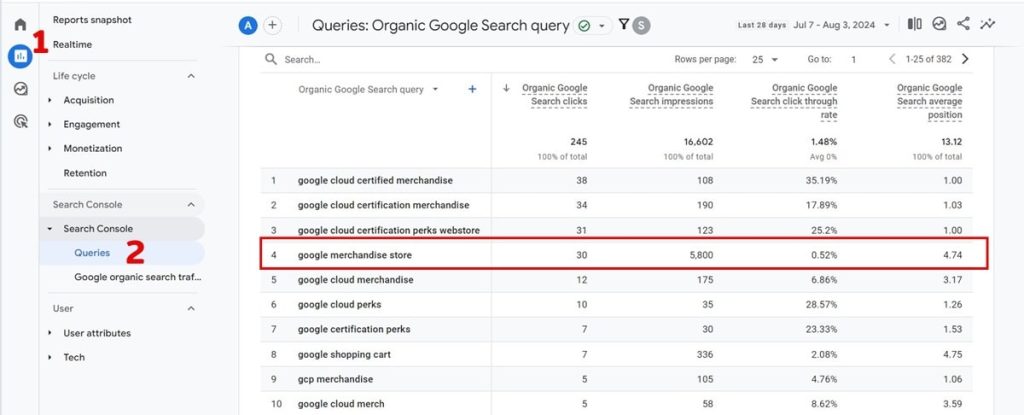
Task: Collapse the Search Console collection header
Action: tap(191, 205)
